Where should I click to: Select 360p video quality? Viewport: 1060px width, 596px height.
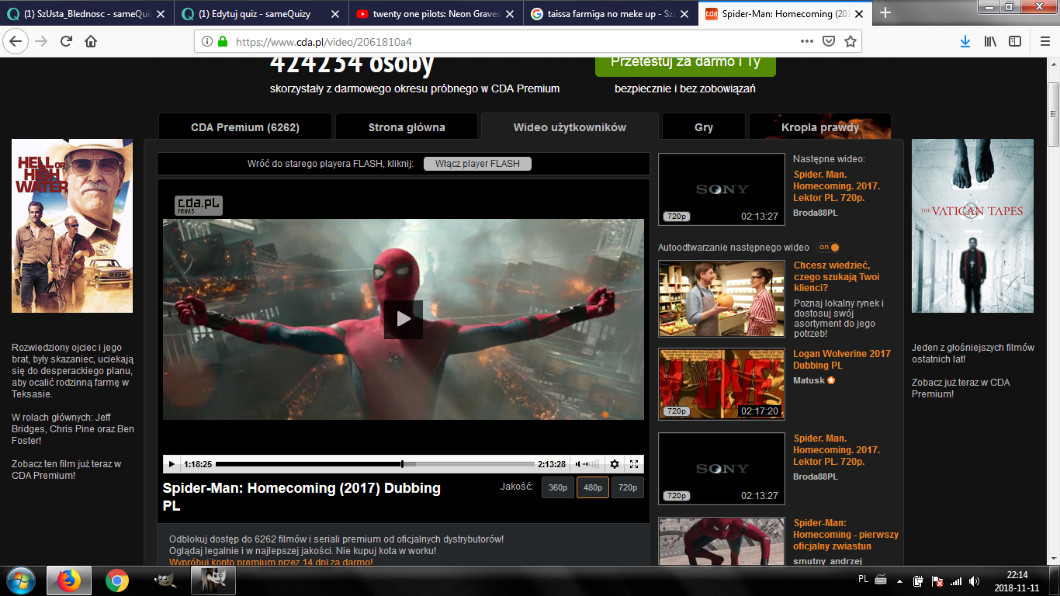coord(557,488)
